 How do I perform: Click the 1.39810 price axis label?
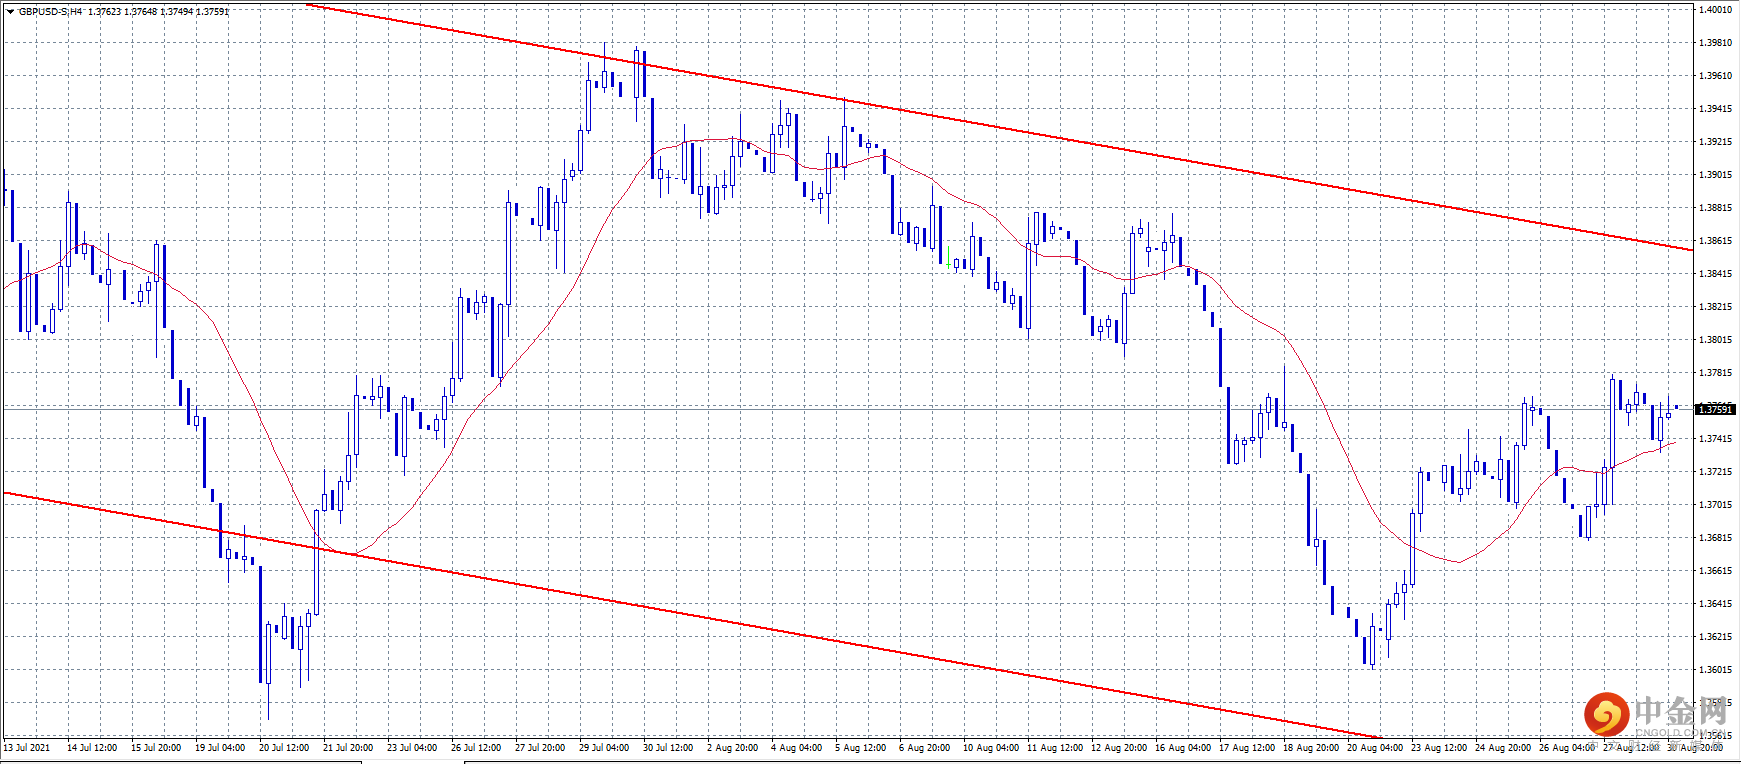(1715, 43)
